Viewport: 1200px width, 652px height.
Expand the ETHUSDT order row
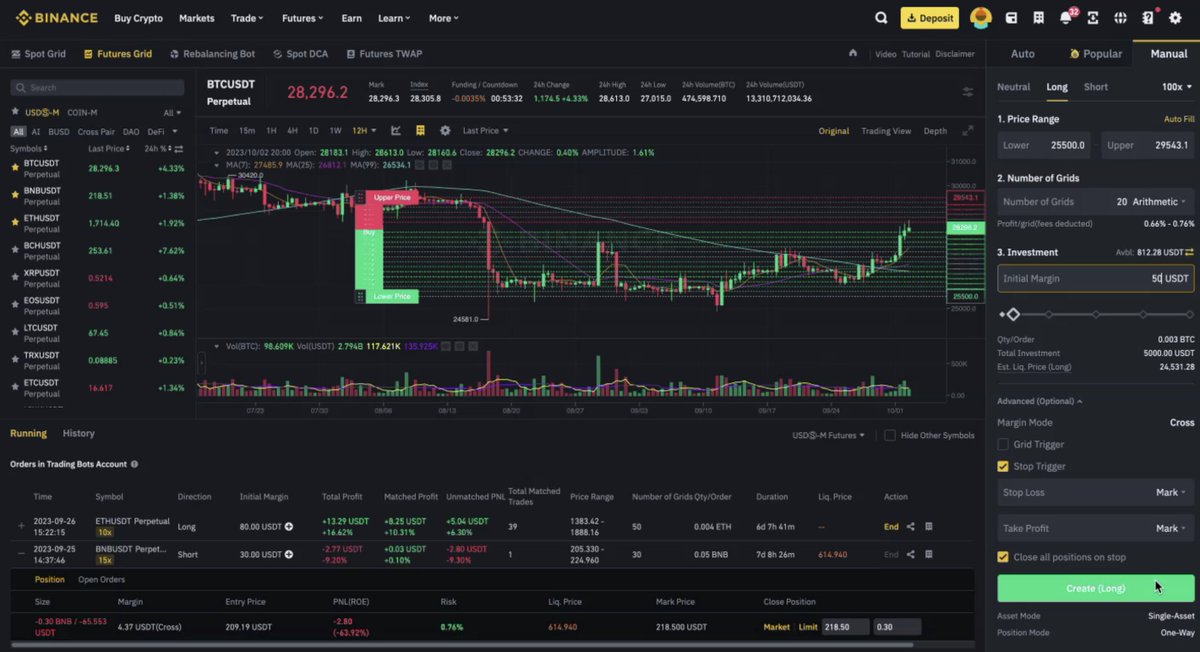[21, 526]
